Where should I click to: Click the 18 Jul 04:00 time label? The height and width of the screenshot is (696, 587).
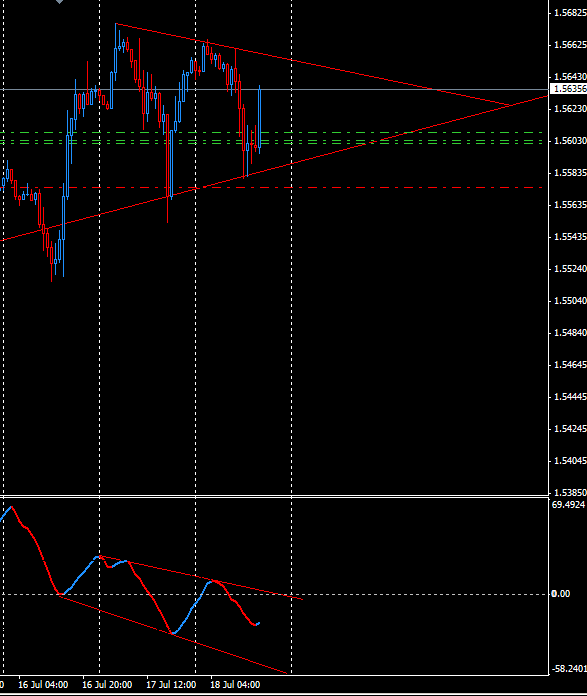point(235,685)
